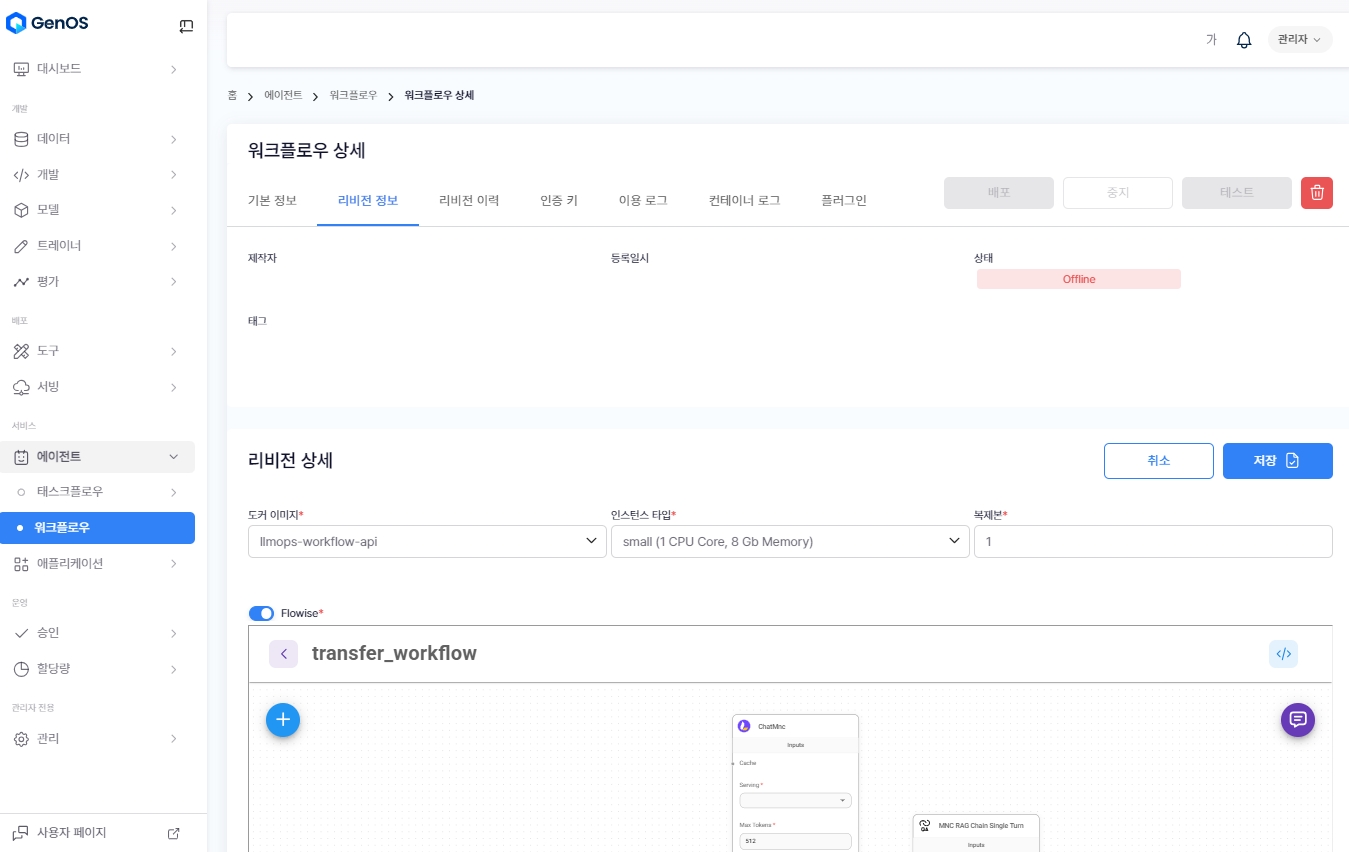Switch to the 컨테이너 로그 tab

(744, 200)
